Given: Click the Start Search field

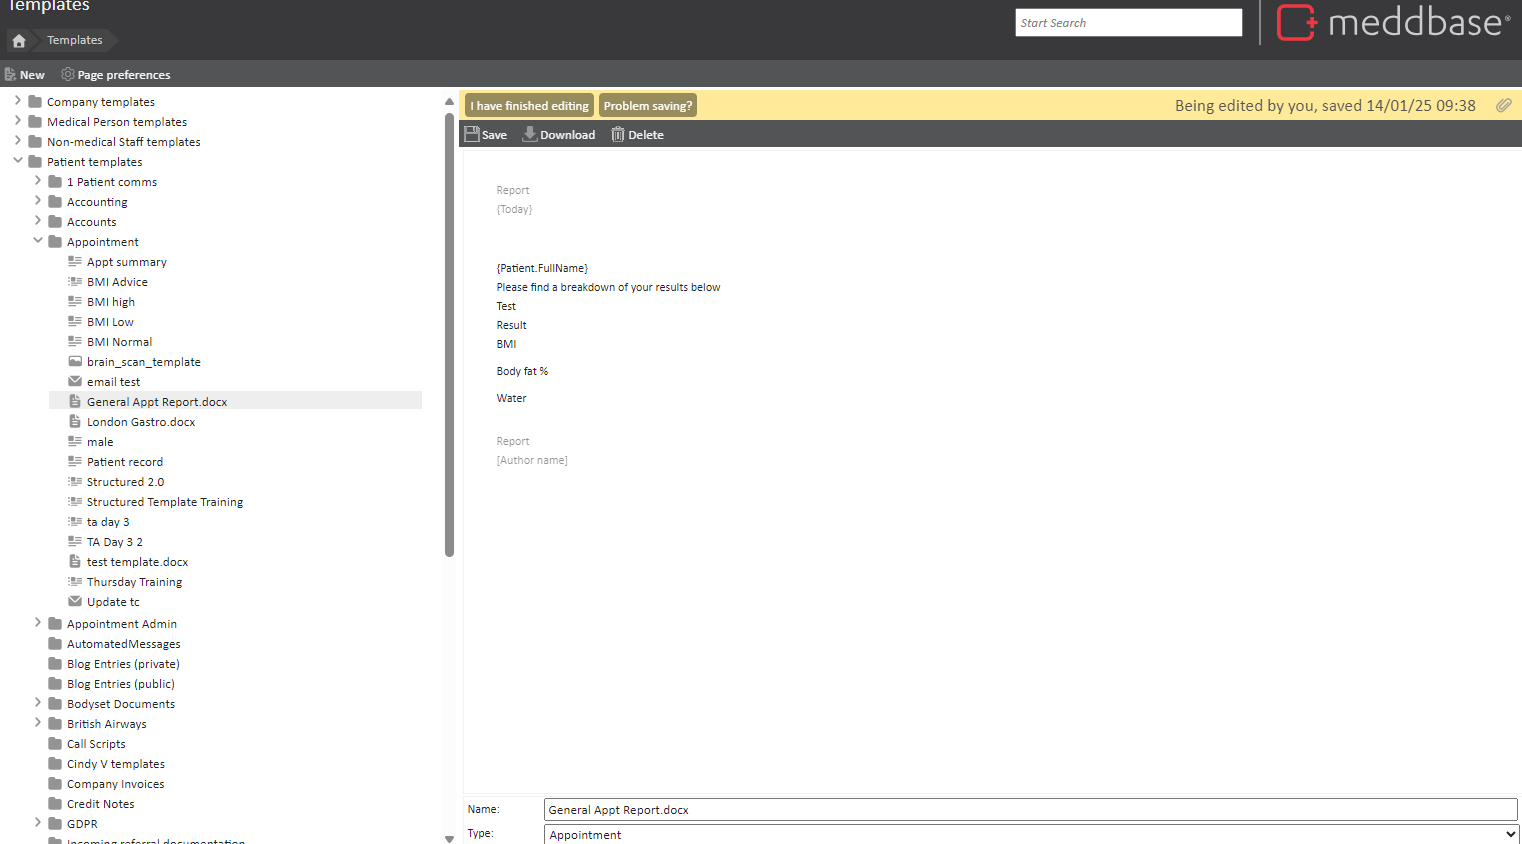Looking at the screenshot, I should click(1128, 23).
